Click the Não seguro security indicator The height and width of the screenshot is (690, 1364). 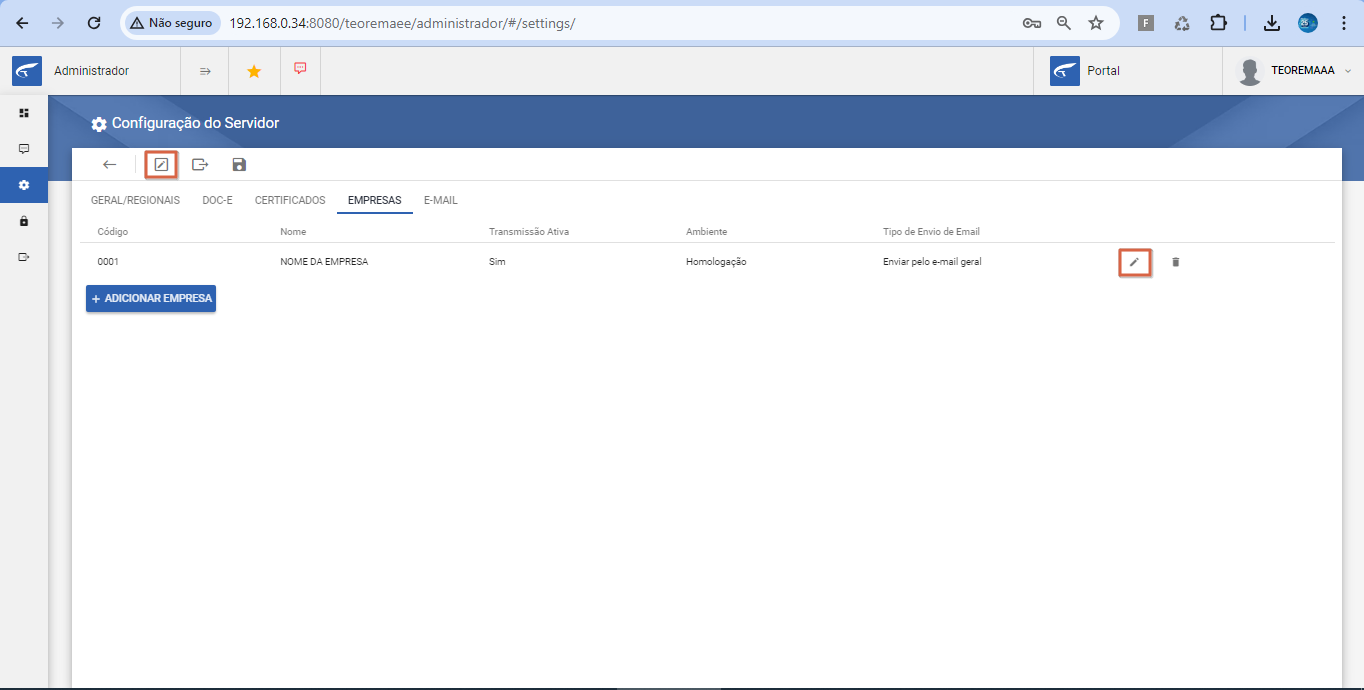click(171, 22)
